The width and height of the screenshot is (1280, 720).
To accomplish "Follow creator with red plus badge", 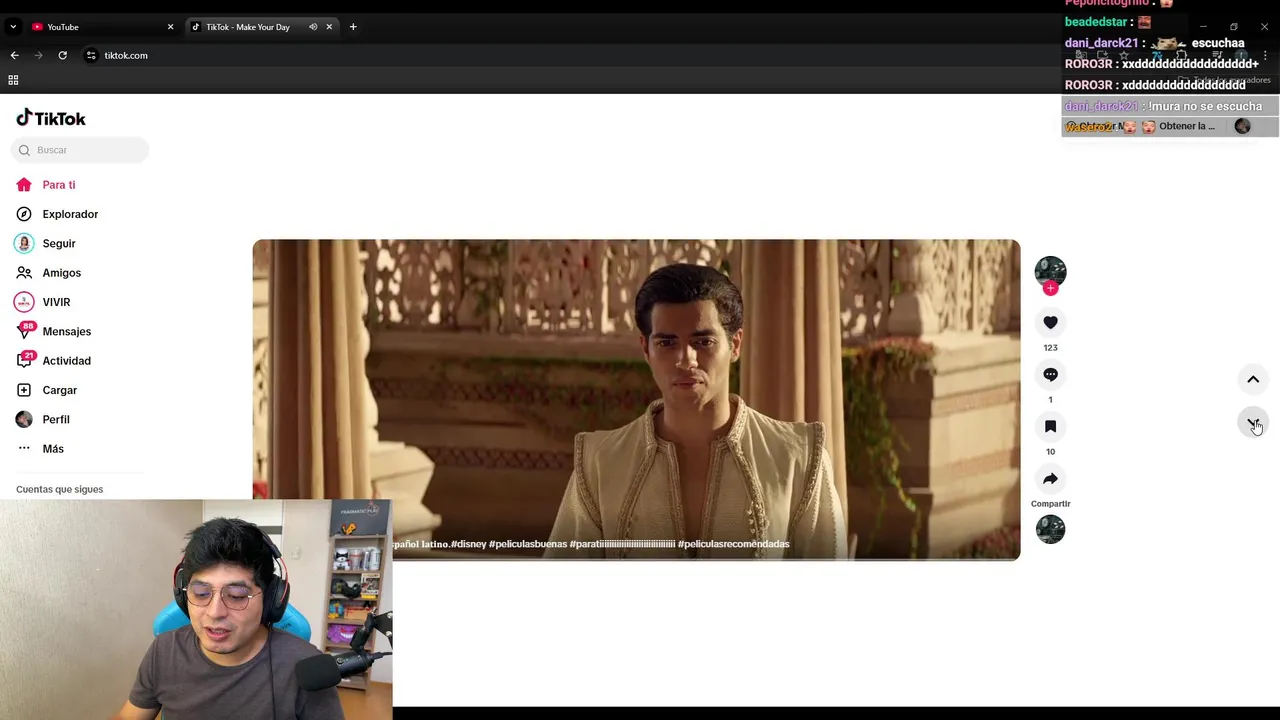I will (1050, 288).
